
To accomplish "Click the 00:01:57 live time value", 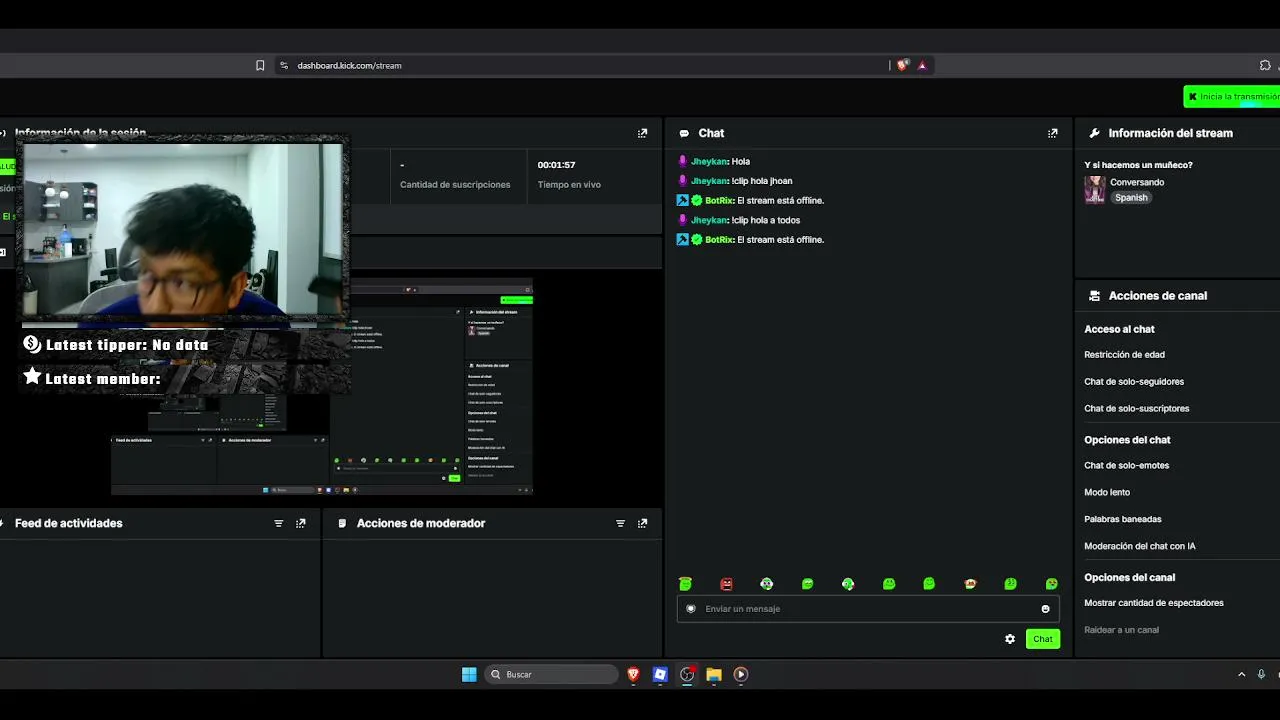I will (556, 165).
